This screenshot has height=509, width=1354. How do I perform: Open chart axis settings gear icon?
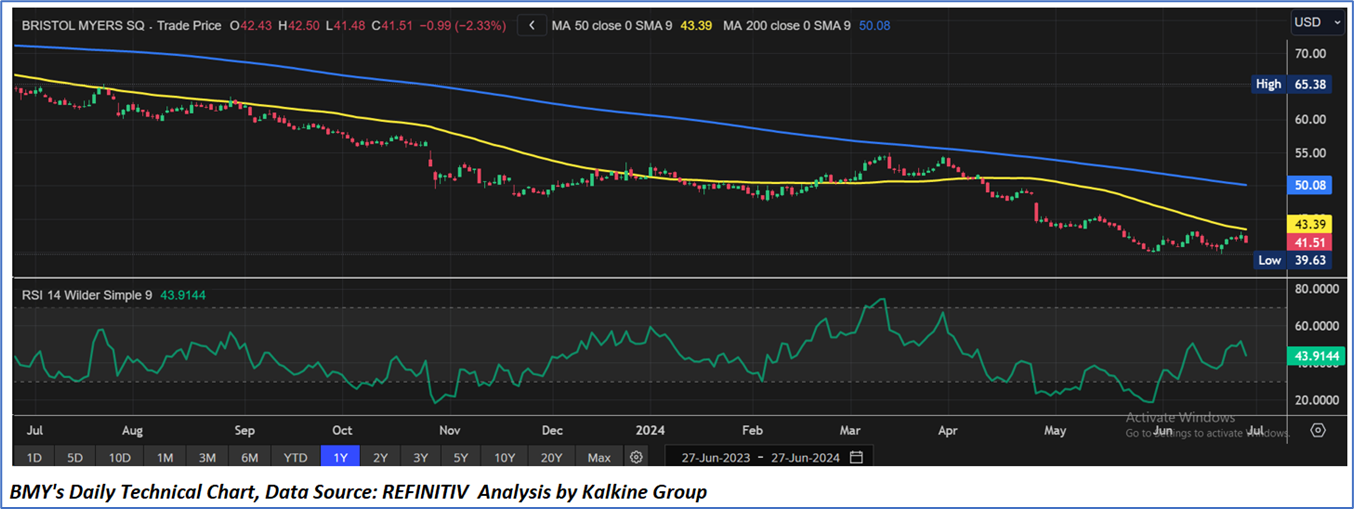1318,430
